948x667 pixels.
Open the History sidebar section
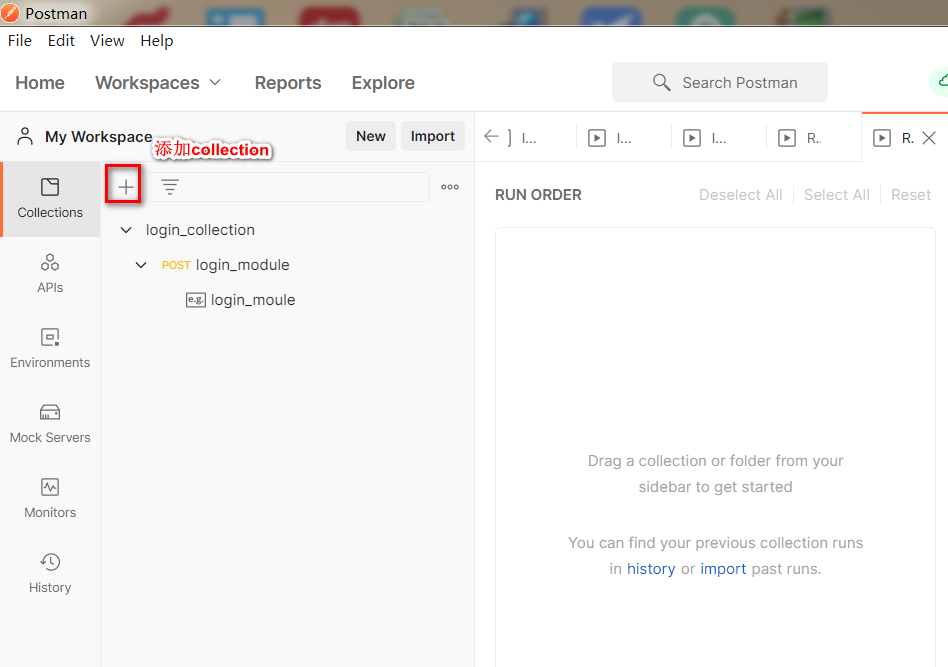[x=50, y=574]
